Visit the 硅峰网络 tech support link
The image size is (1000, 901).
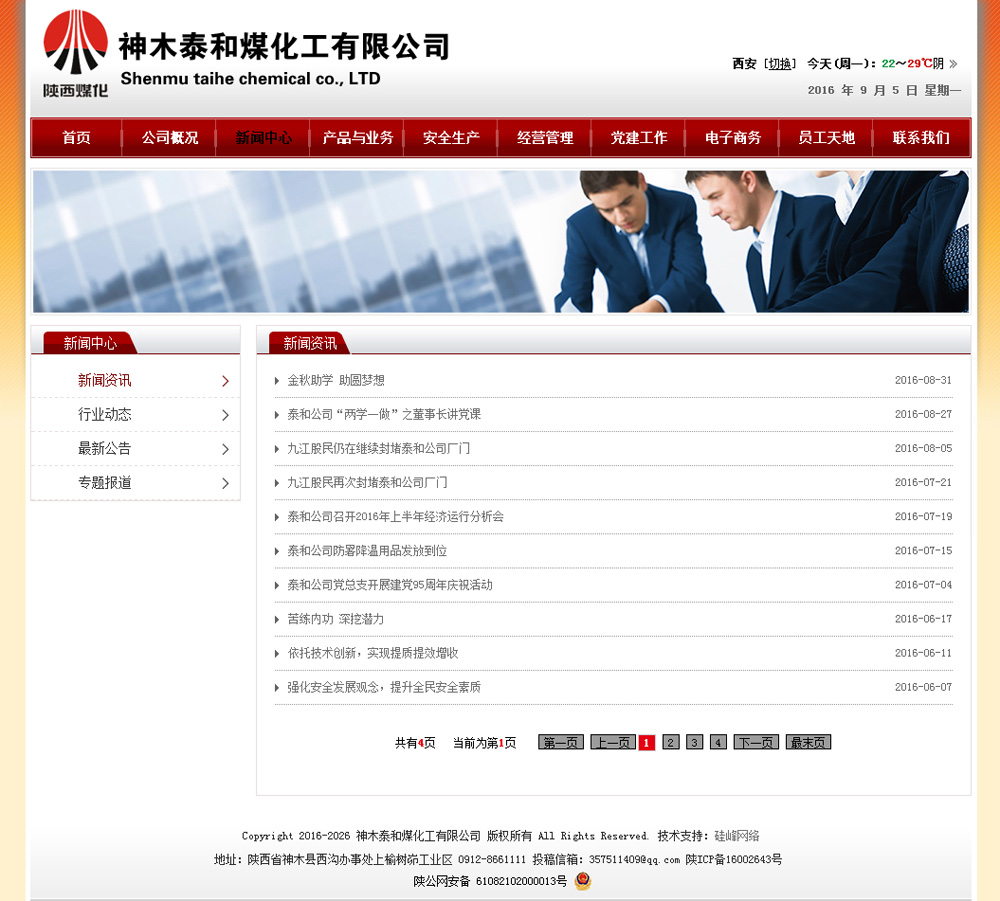736,836
